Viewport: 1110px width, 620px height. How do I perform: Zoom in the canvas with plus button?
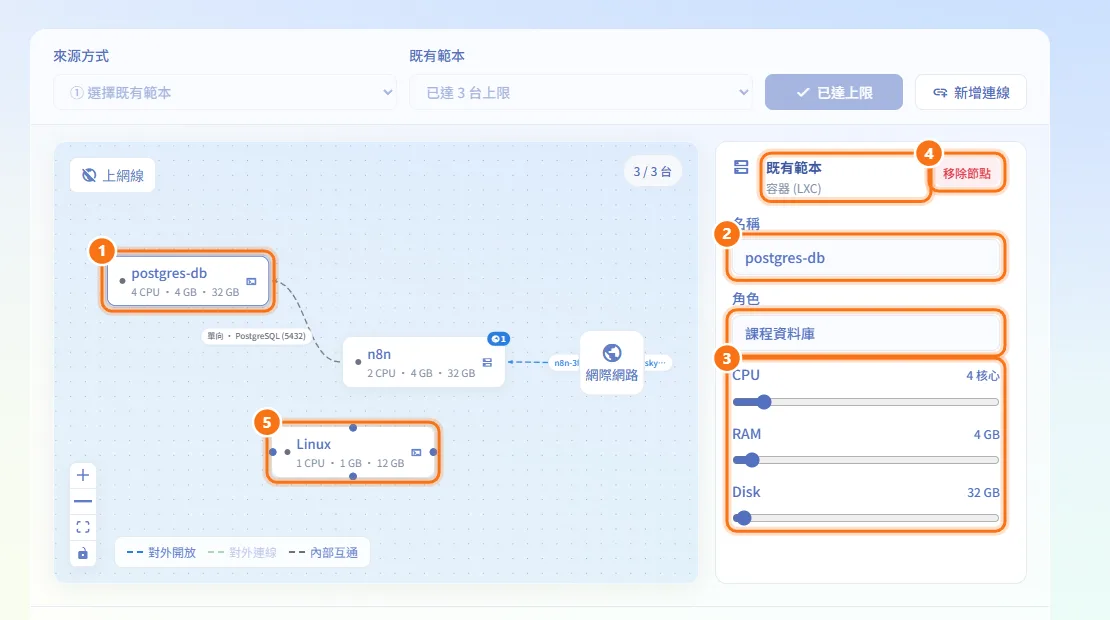click(x=83, y=475)
